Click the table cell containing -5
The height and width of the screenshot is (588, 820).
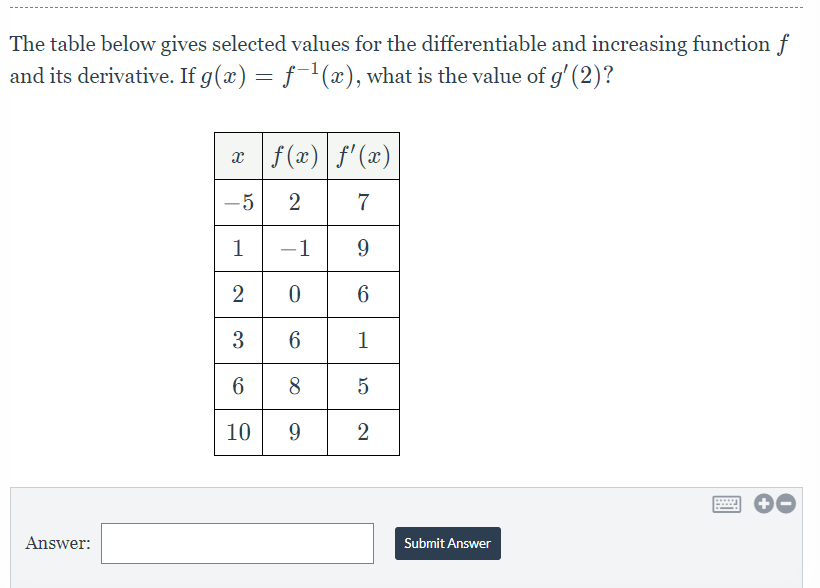[x=238, y=202]
